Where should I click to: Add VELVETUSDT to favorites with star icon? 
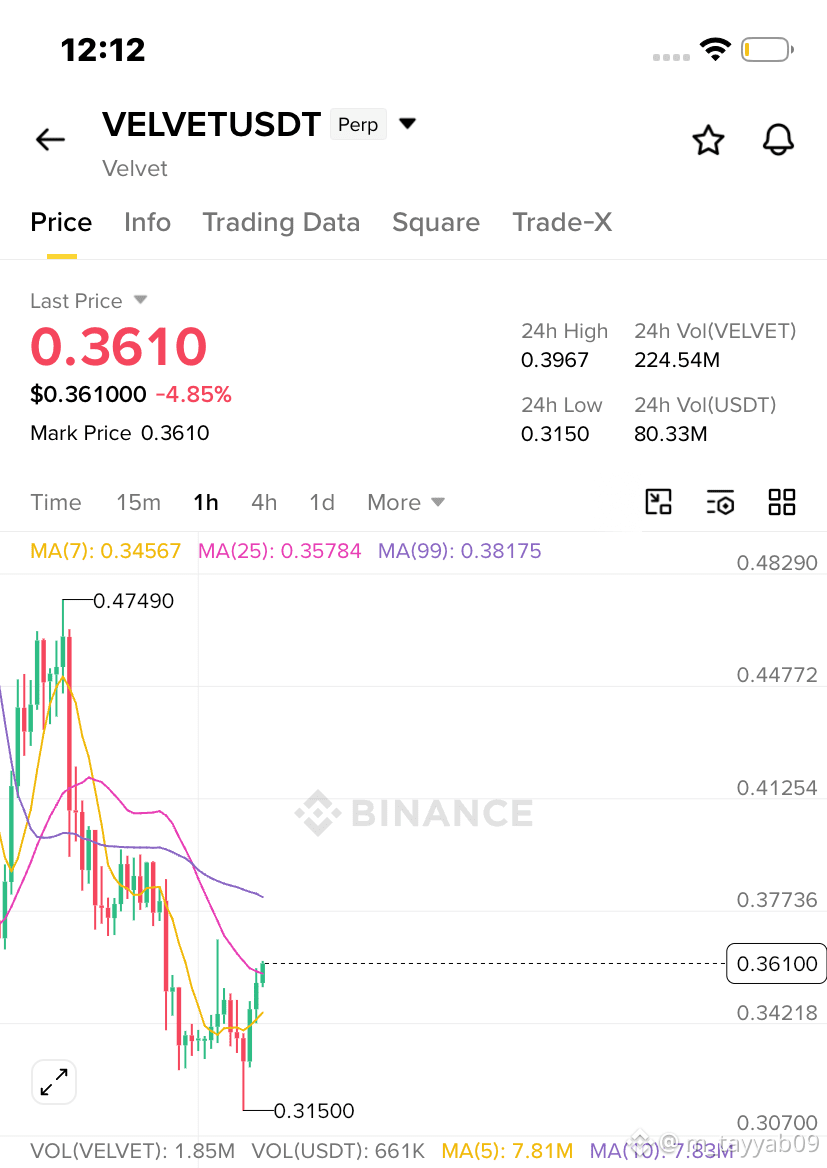point(708,140)
